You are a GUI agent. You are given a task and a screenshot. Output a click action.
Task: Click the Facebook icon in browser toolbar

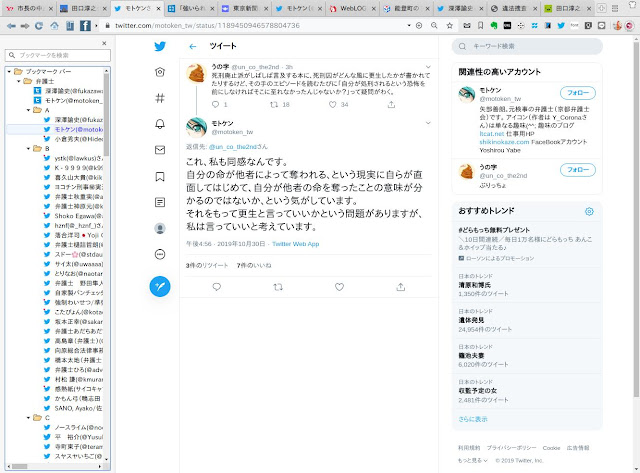click(x=85, y=26)
